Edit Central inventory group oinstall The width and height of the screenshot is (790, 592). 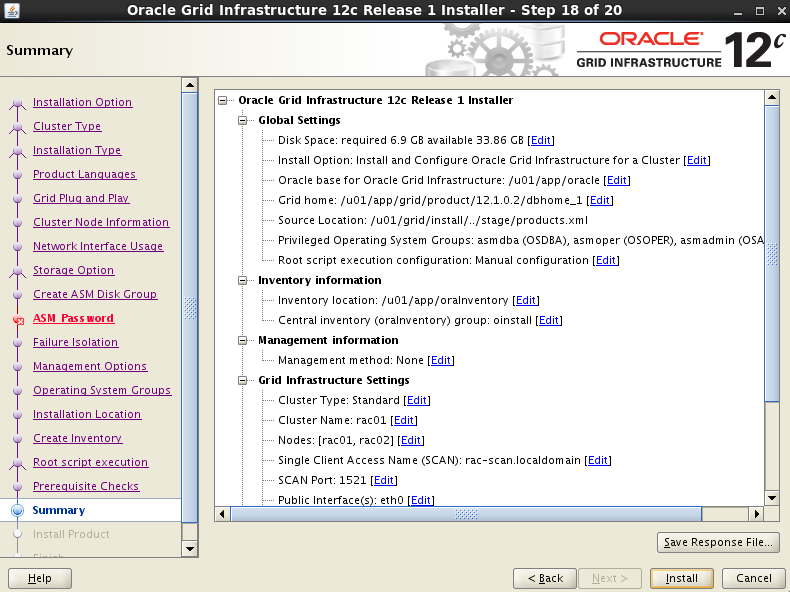(549, 320)
